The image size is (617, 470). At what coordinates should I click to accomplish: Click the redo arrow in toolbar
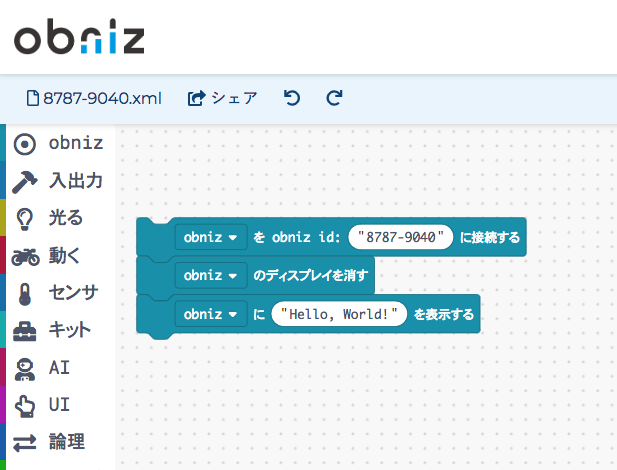point(335,98)
